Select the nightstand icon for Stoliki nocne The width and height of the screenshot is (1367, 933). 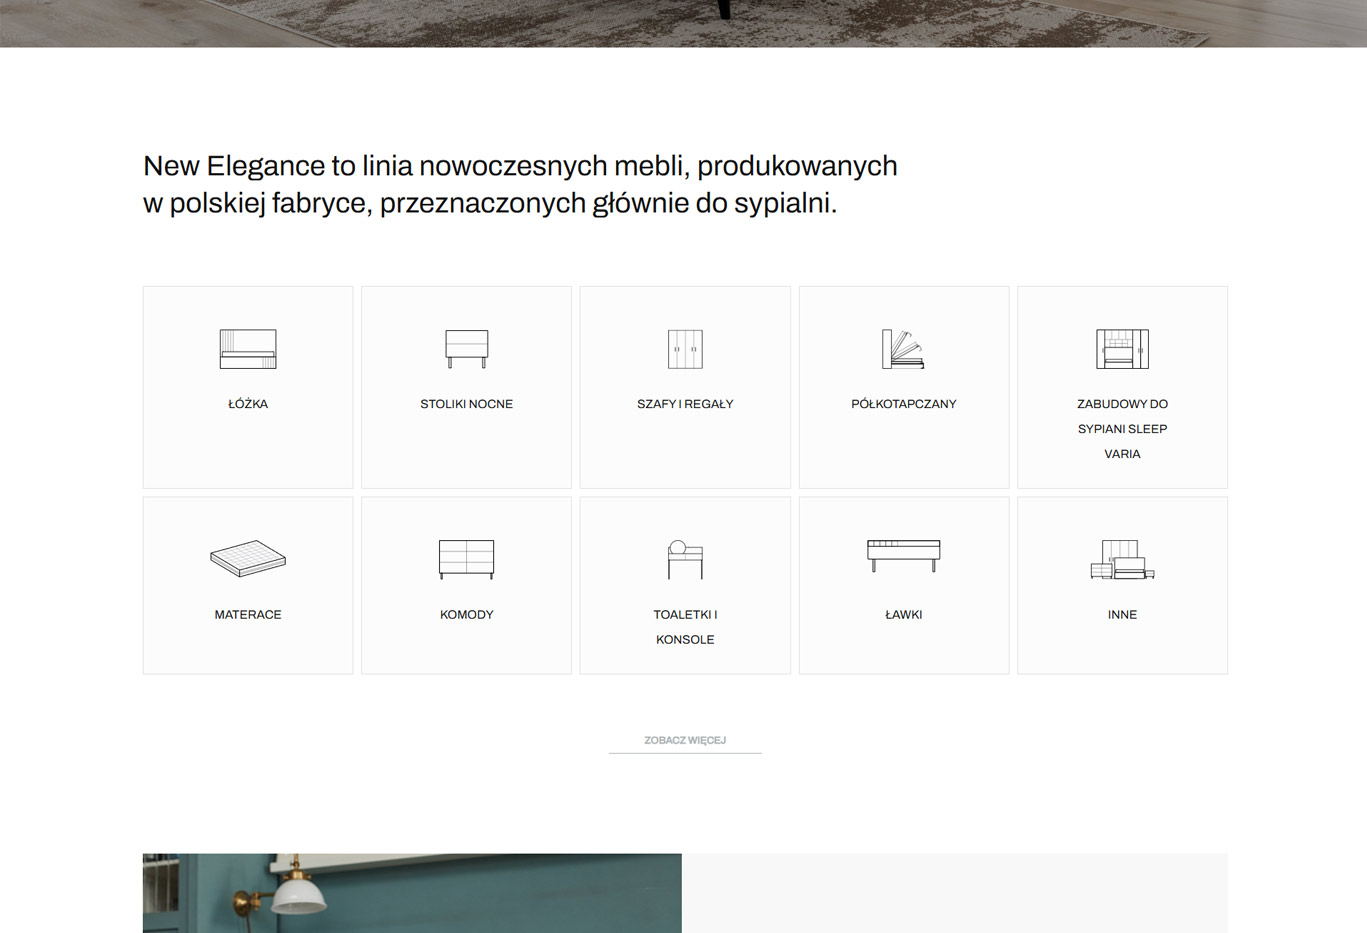466,349
